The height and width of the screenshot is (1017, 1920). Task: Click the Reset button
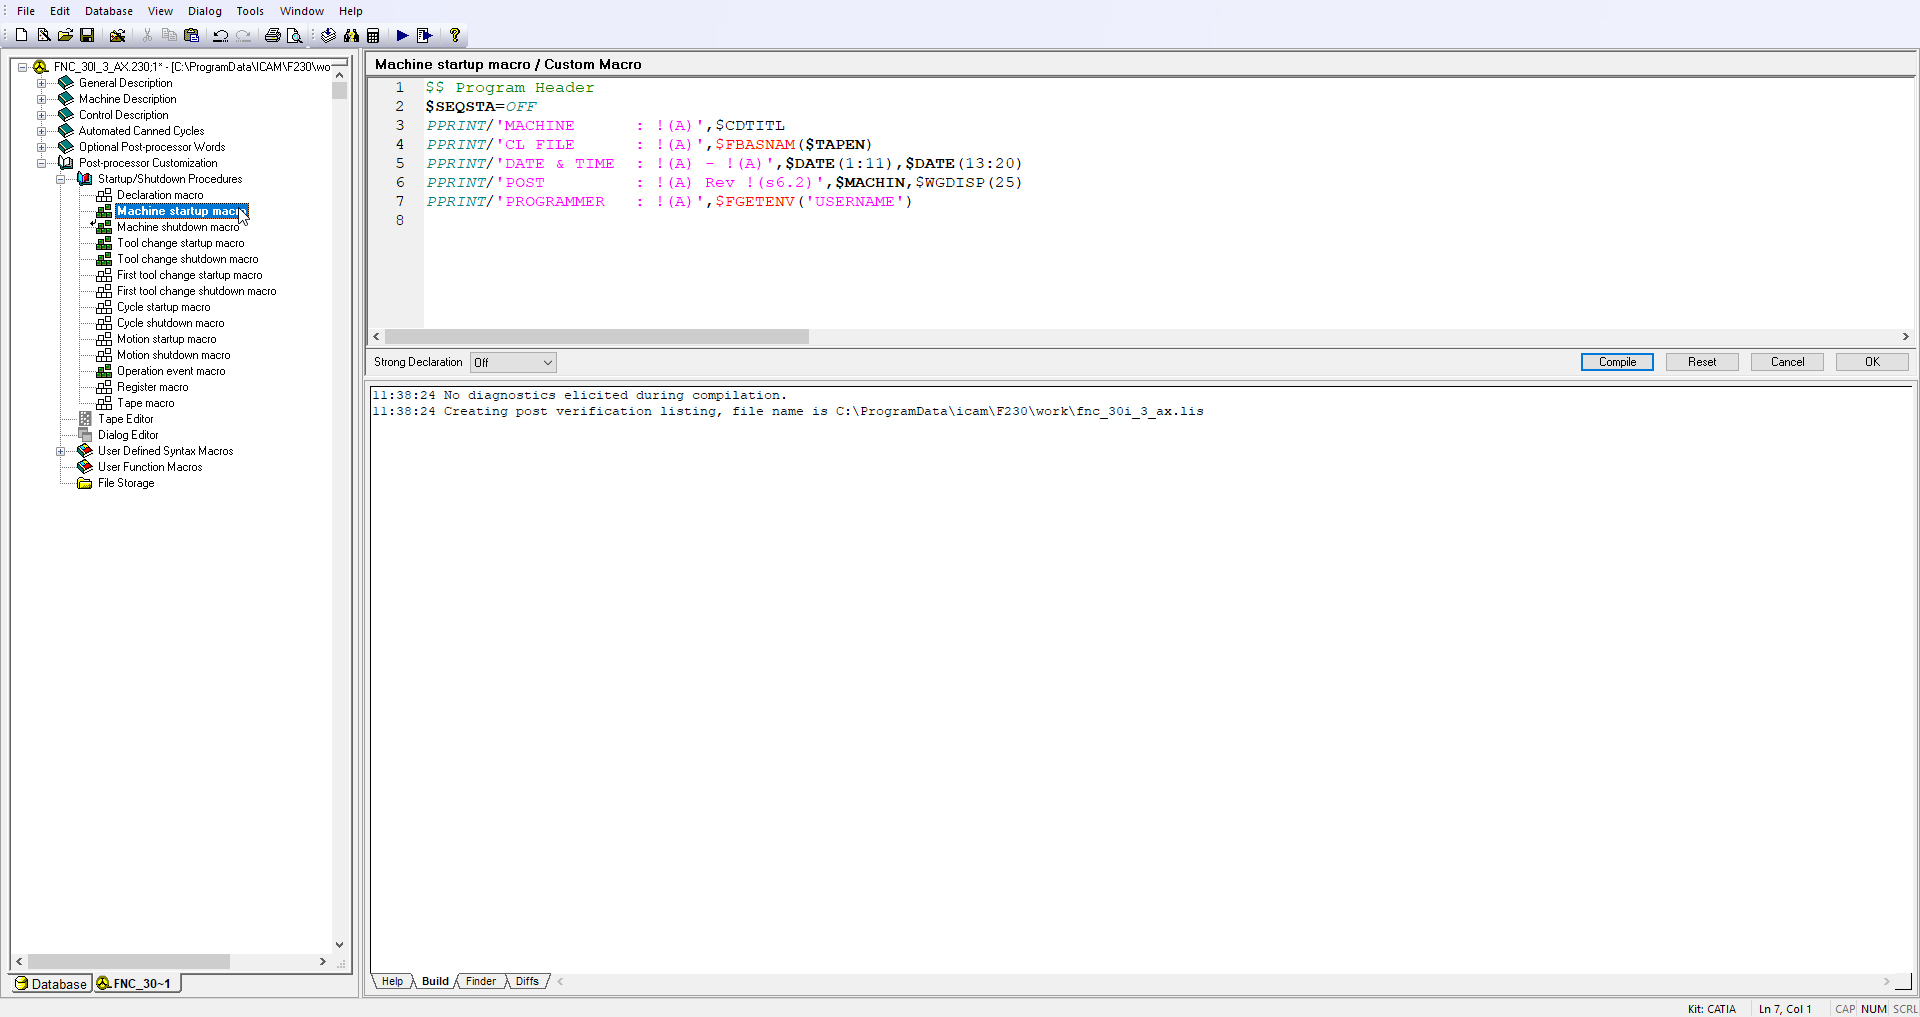tap(1701, 362)
